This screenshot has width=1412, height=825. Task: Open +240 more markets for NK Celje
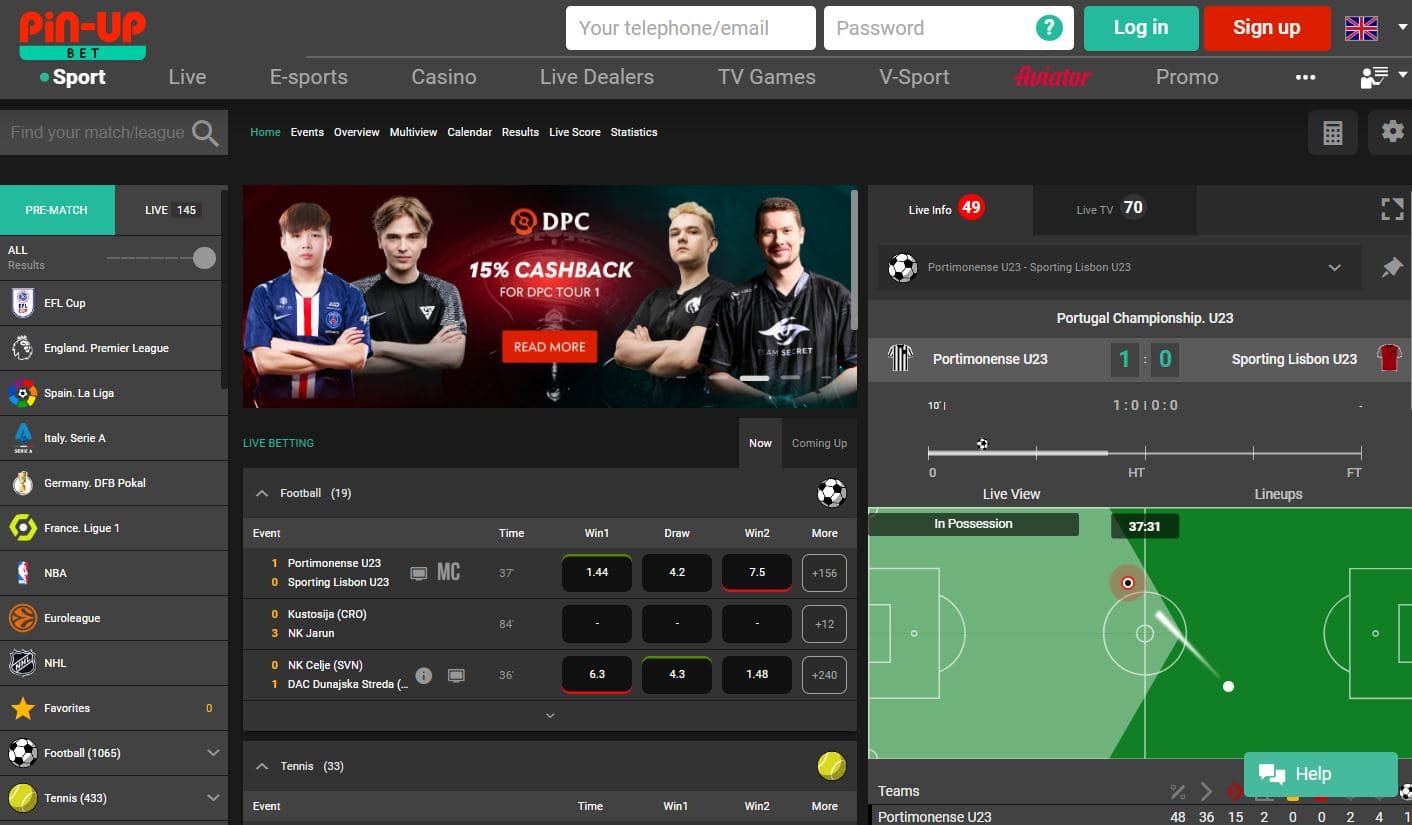click(824, 675)
